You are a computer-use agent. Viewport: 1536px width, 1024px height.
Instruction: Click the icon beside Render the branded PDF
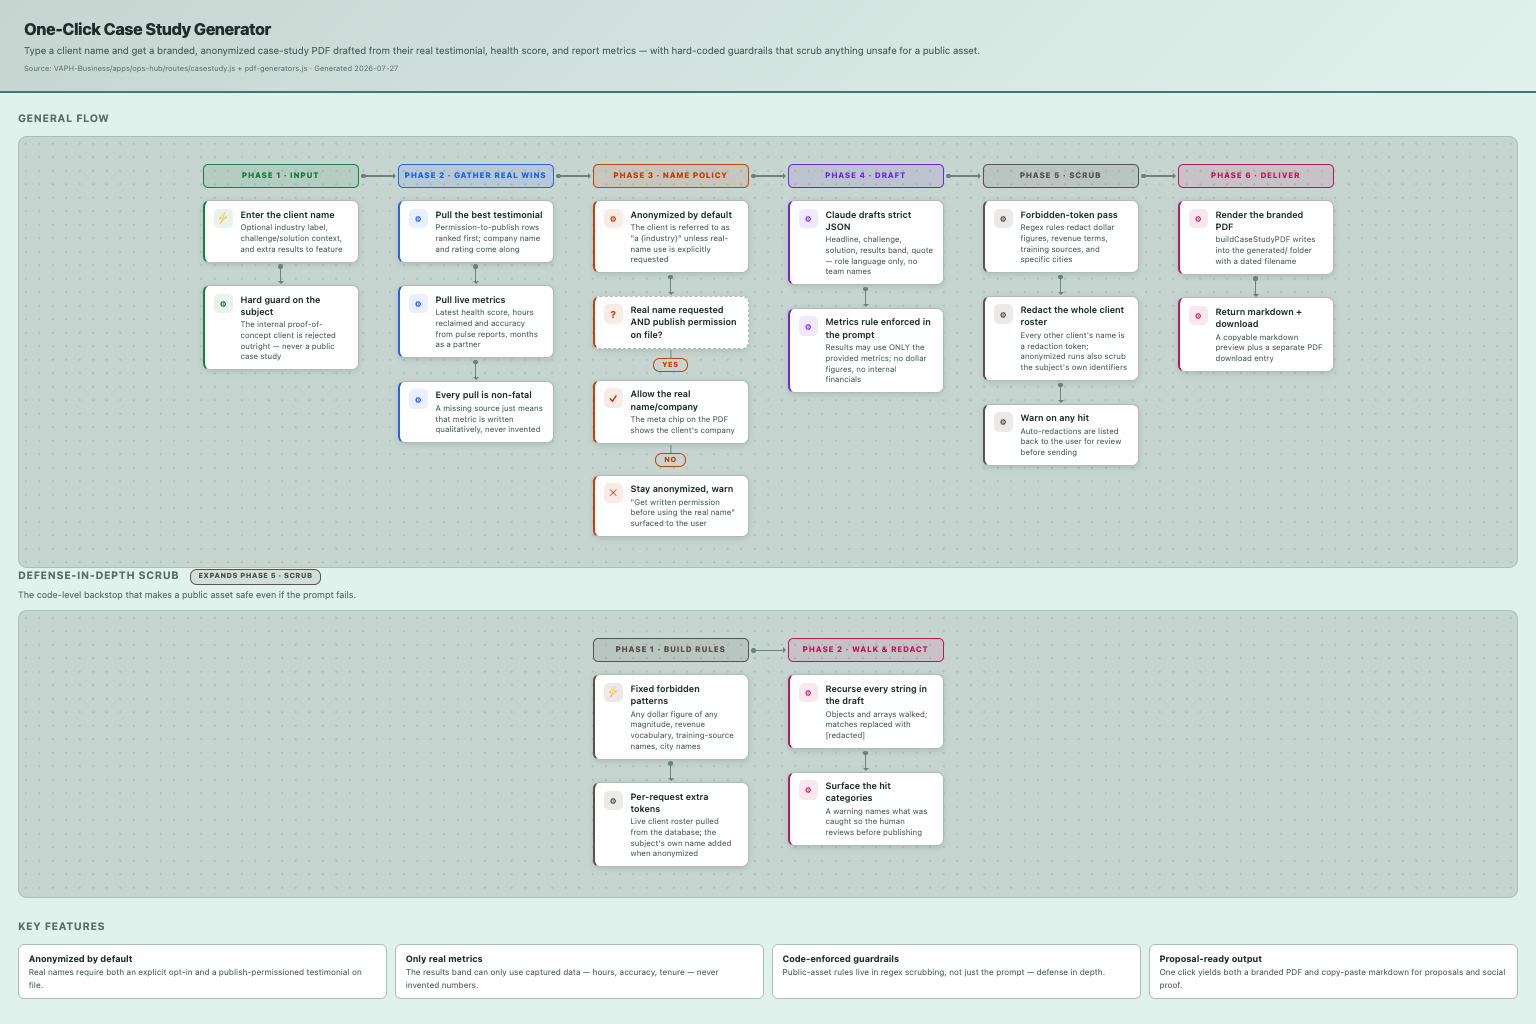coord(1198,218)
